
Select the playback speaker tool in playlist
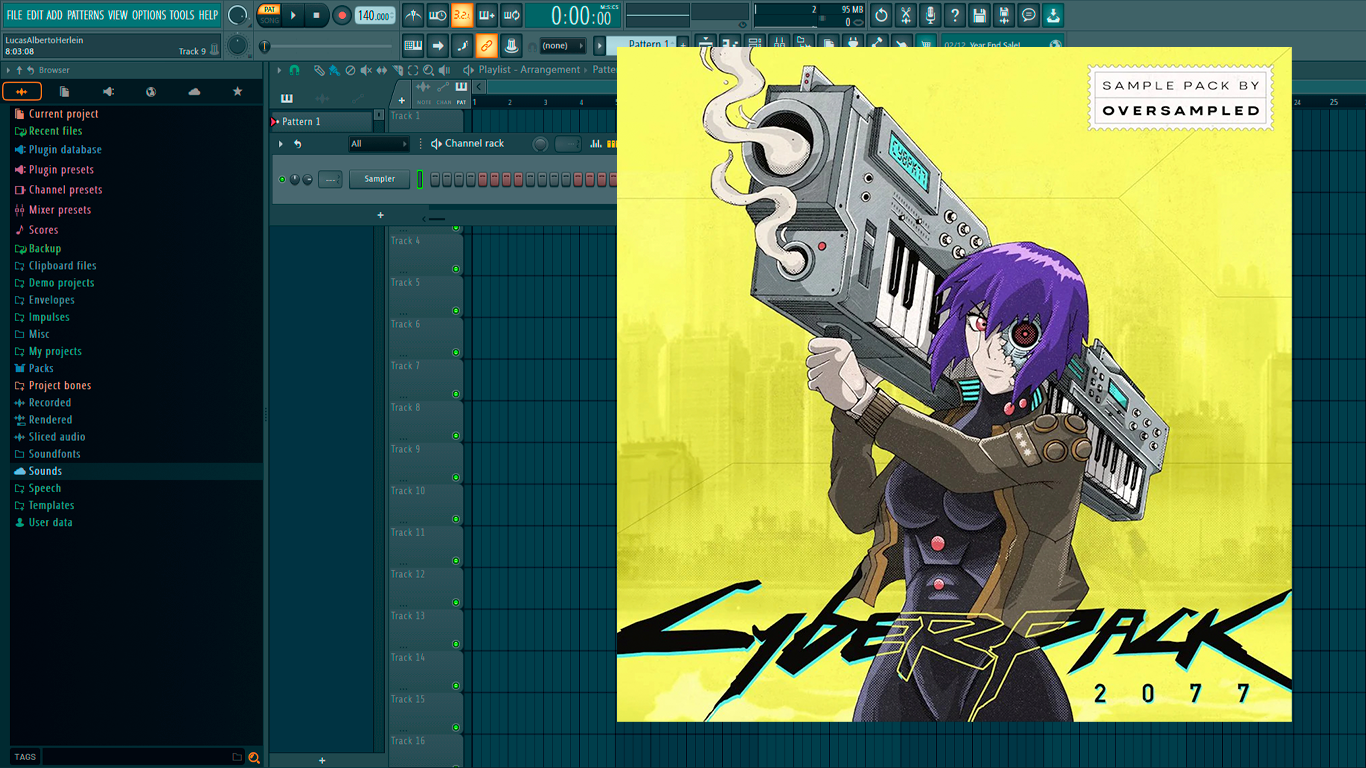coord(443,70)
